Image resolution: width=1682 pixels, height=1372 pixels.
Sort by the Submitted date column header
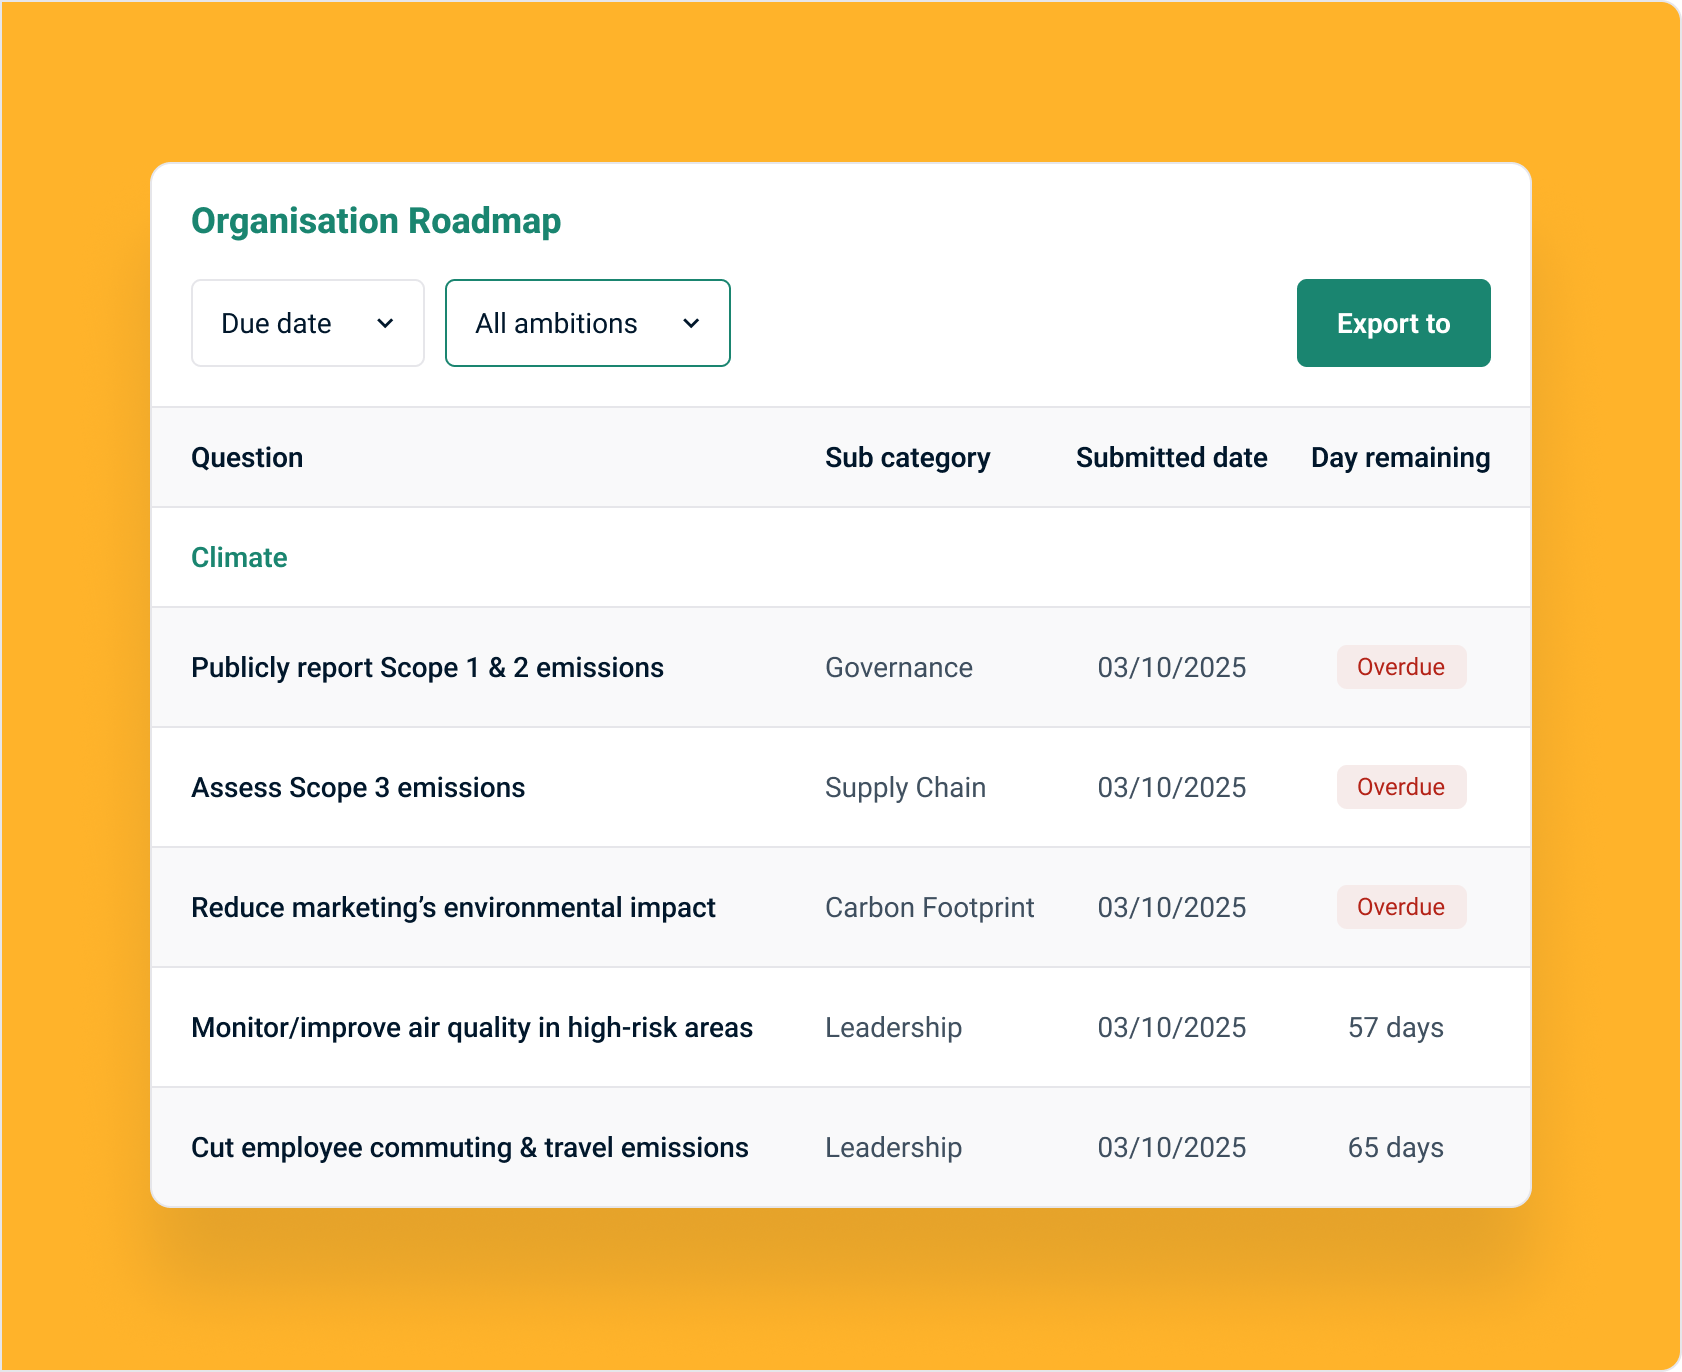click(x=1171, y=457)
